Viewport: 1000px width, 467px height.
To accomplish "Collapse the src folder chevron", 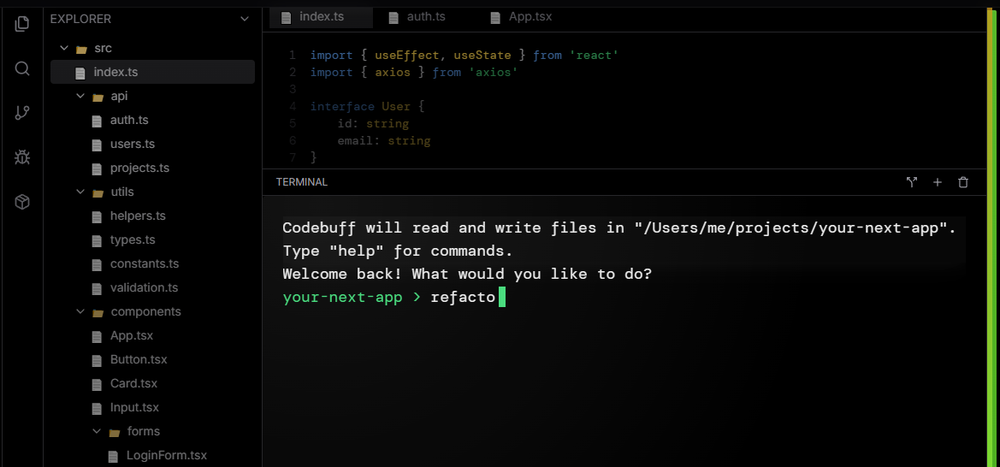I will click(x=63, y=48).
